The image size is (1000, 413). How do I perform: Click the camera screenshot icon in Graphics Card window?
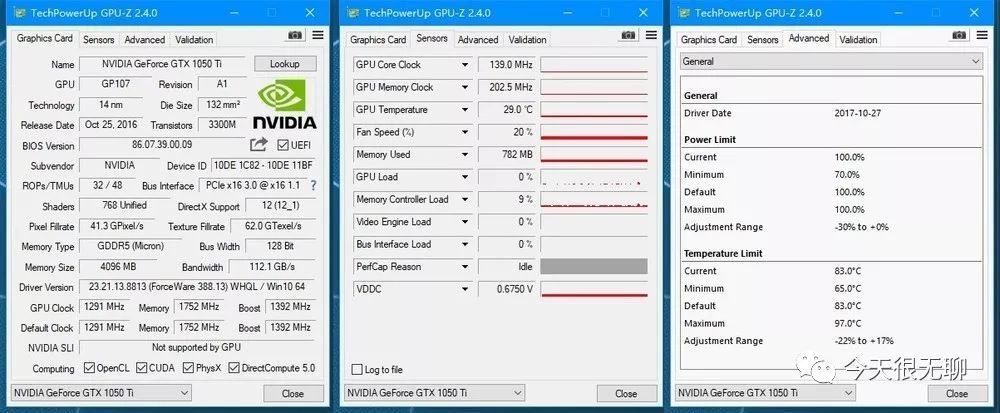[x=295, y=36]
